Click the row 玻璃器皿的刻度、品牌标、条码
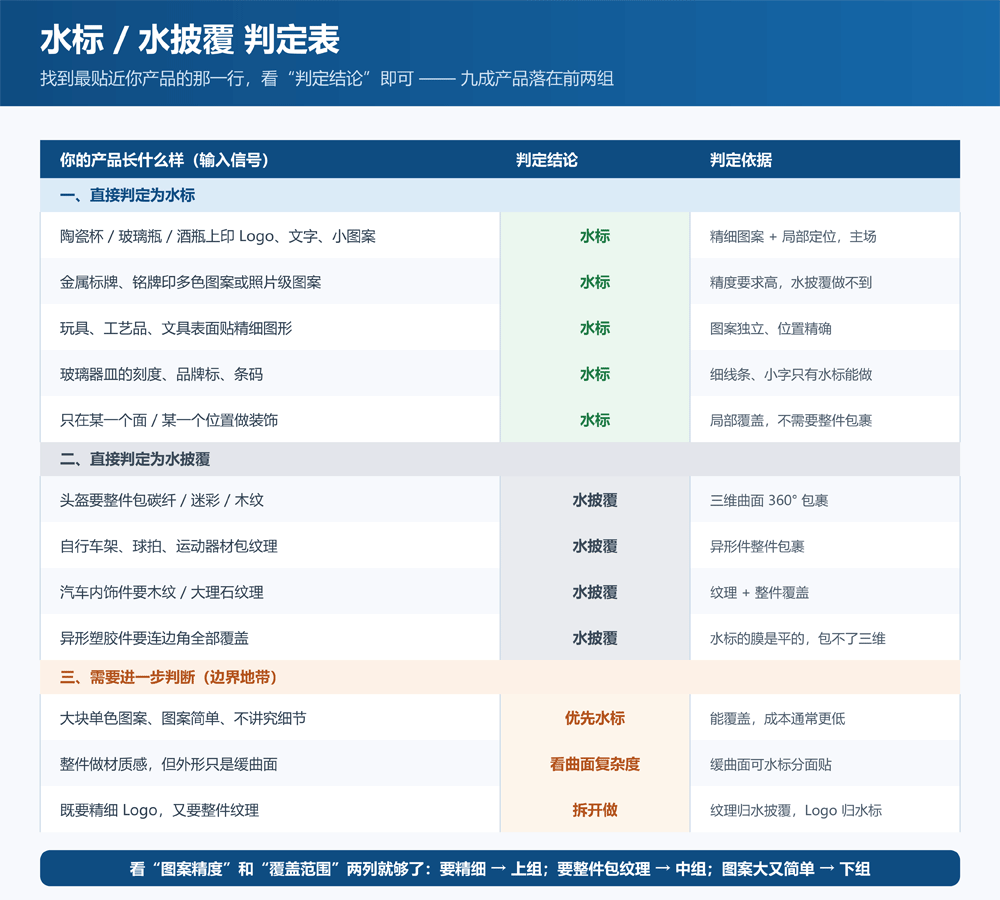 [500, 373]
